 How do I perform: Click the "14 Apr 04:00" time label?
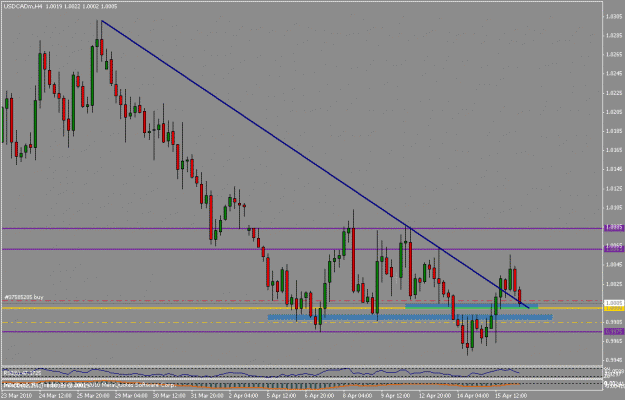coord(473,396)
